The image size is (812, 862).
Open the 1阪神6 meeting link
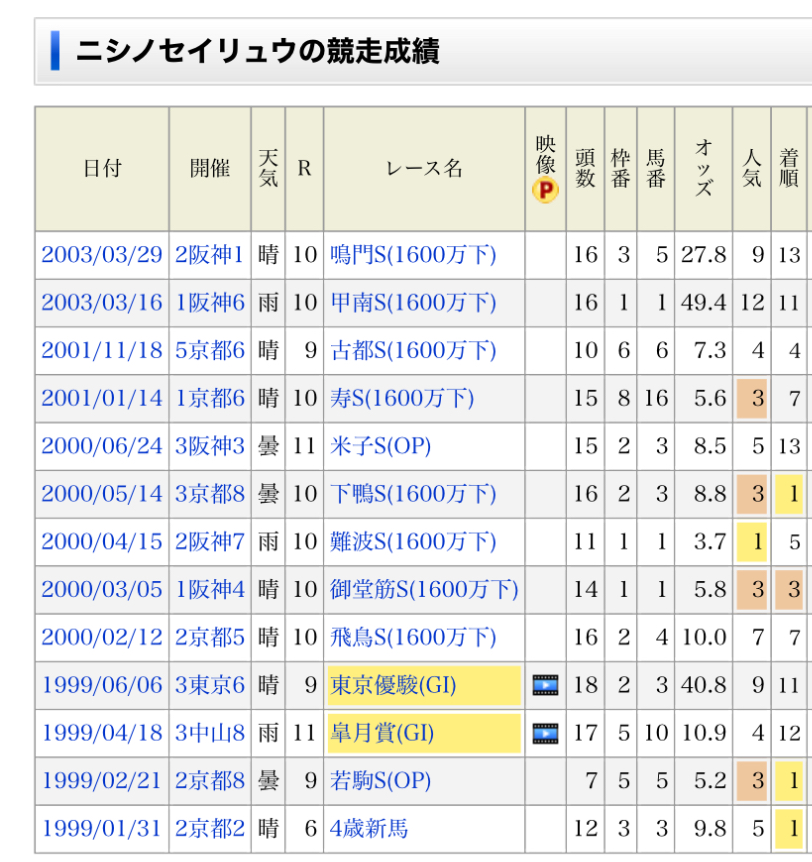209,302
